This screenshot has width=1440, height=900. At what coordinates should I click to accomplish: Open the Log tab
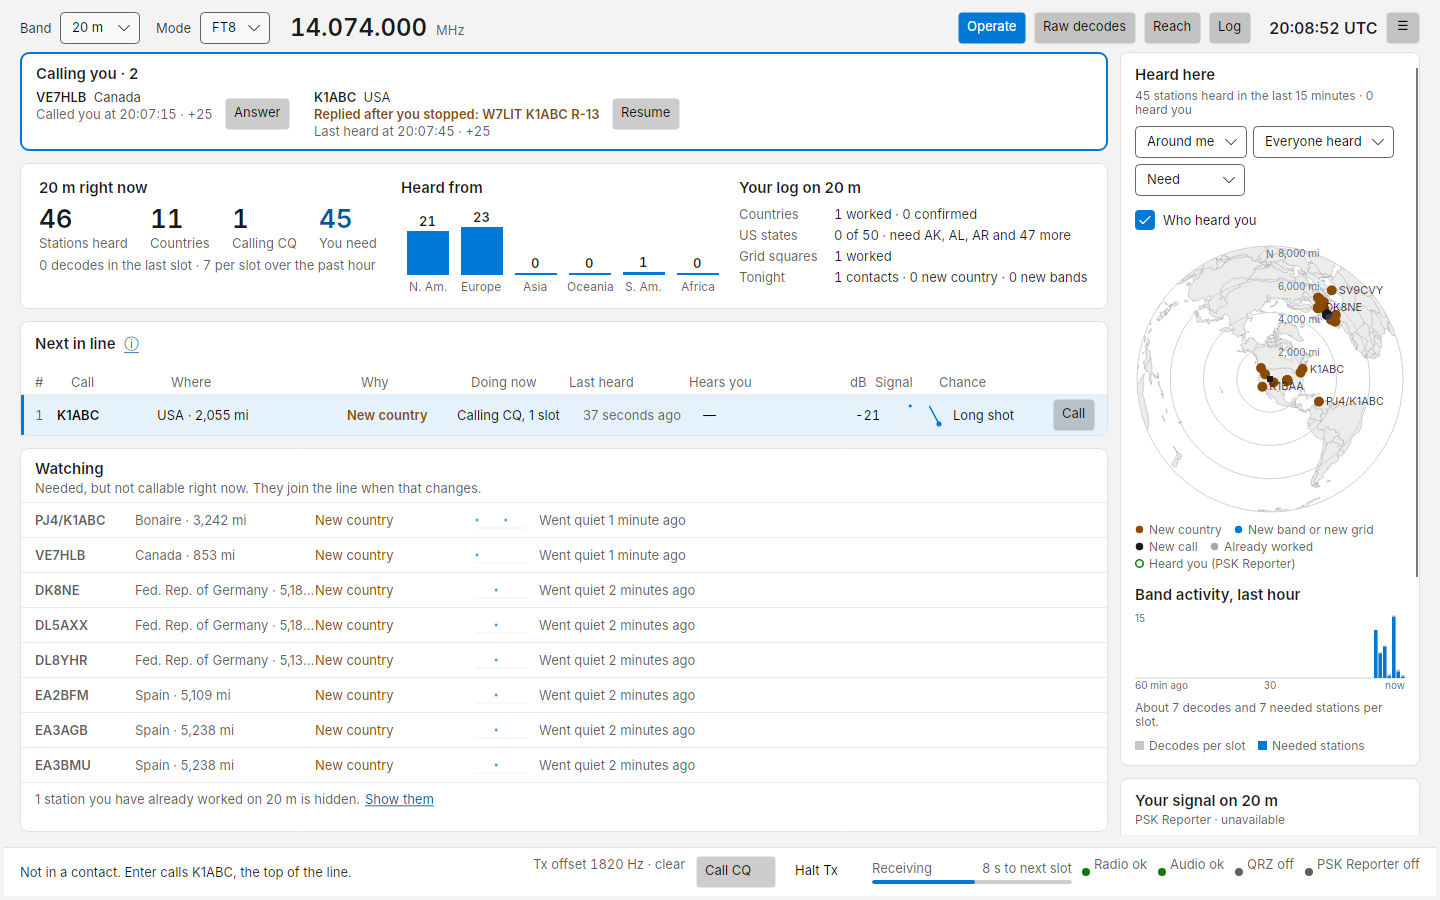click(x=1229, y=27)
